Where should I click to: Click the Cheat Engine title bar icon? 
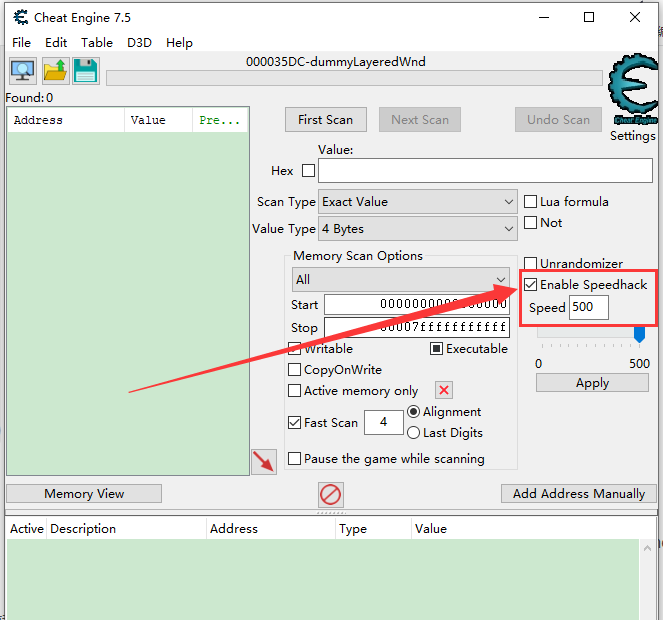pos(19,17)
